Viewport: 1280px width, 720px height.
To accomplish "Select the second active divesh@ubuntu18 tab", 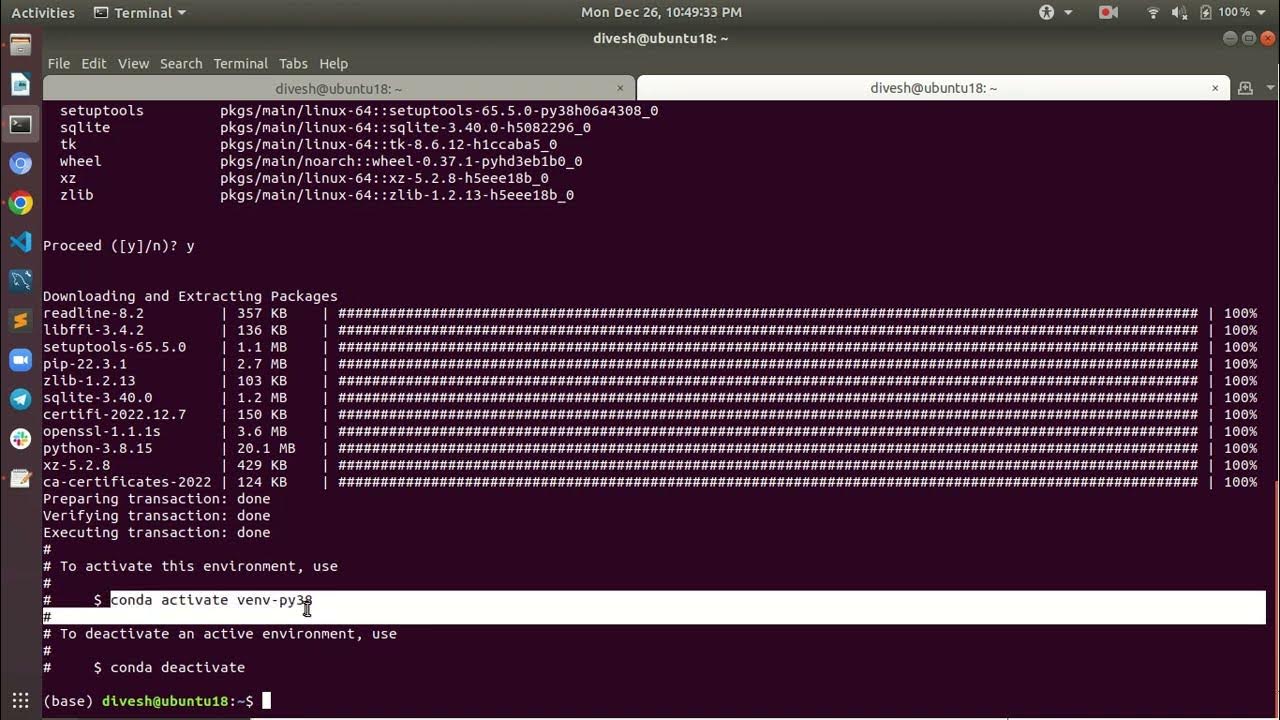I will coord(933,88).
